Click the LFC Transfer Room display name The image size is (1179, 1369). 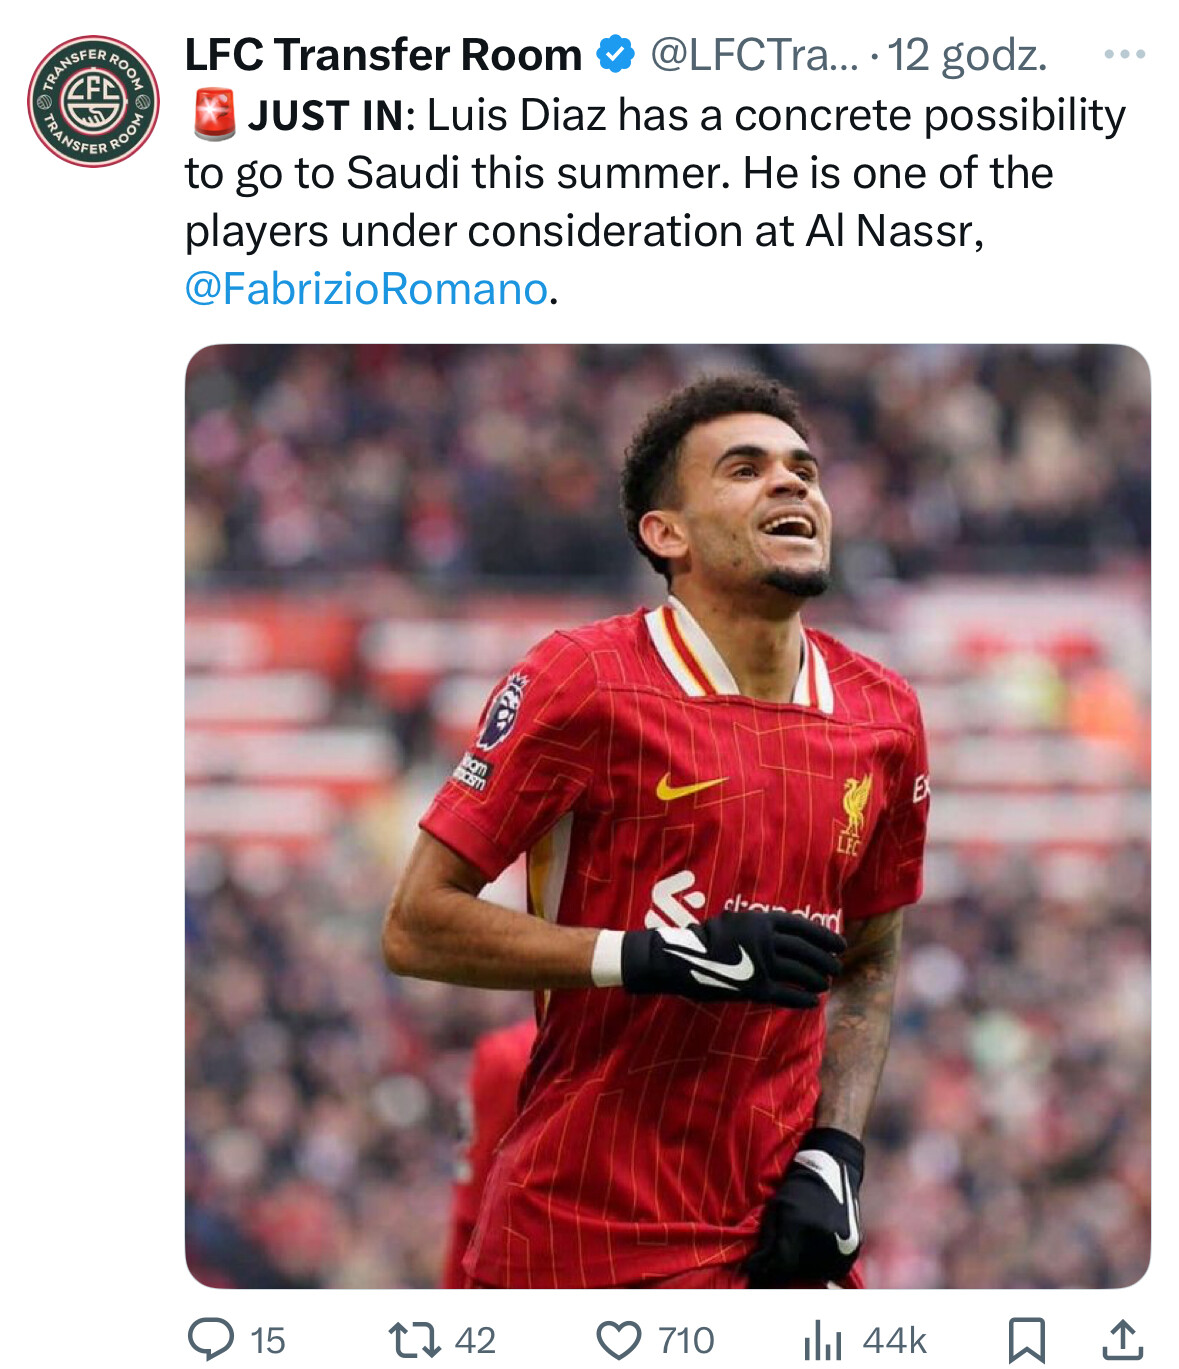click(x=383, y=55)
